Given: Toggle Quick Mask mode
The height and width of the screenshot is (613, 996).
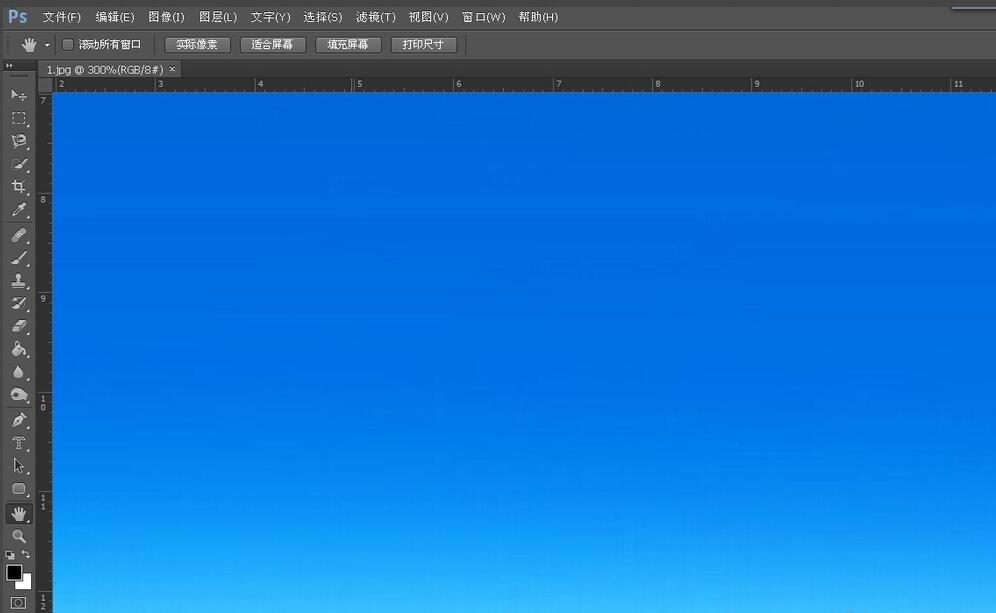Looking at the screenshot, I should coord(18,603).
